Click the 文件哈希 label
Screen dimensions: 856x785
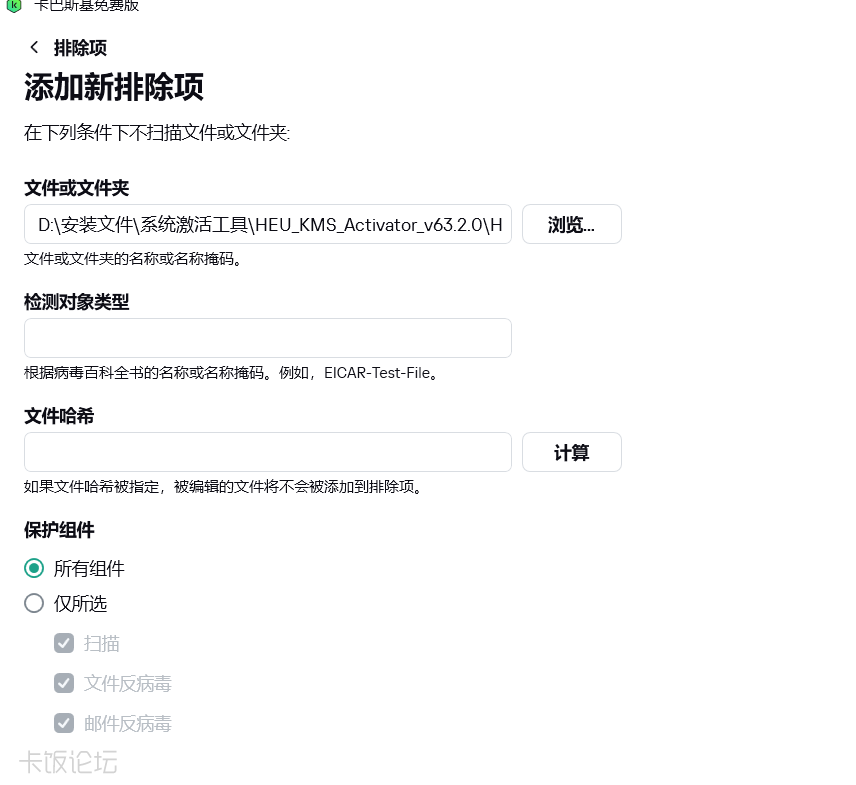pos(59,416)
